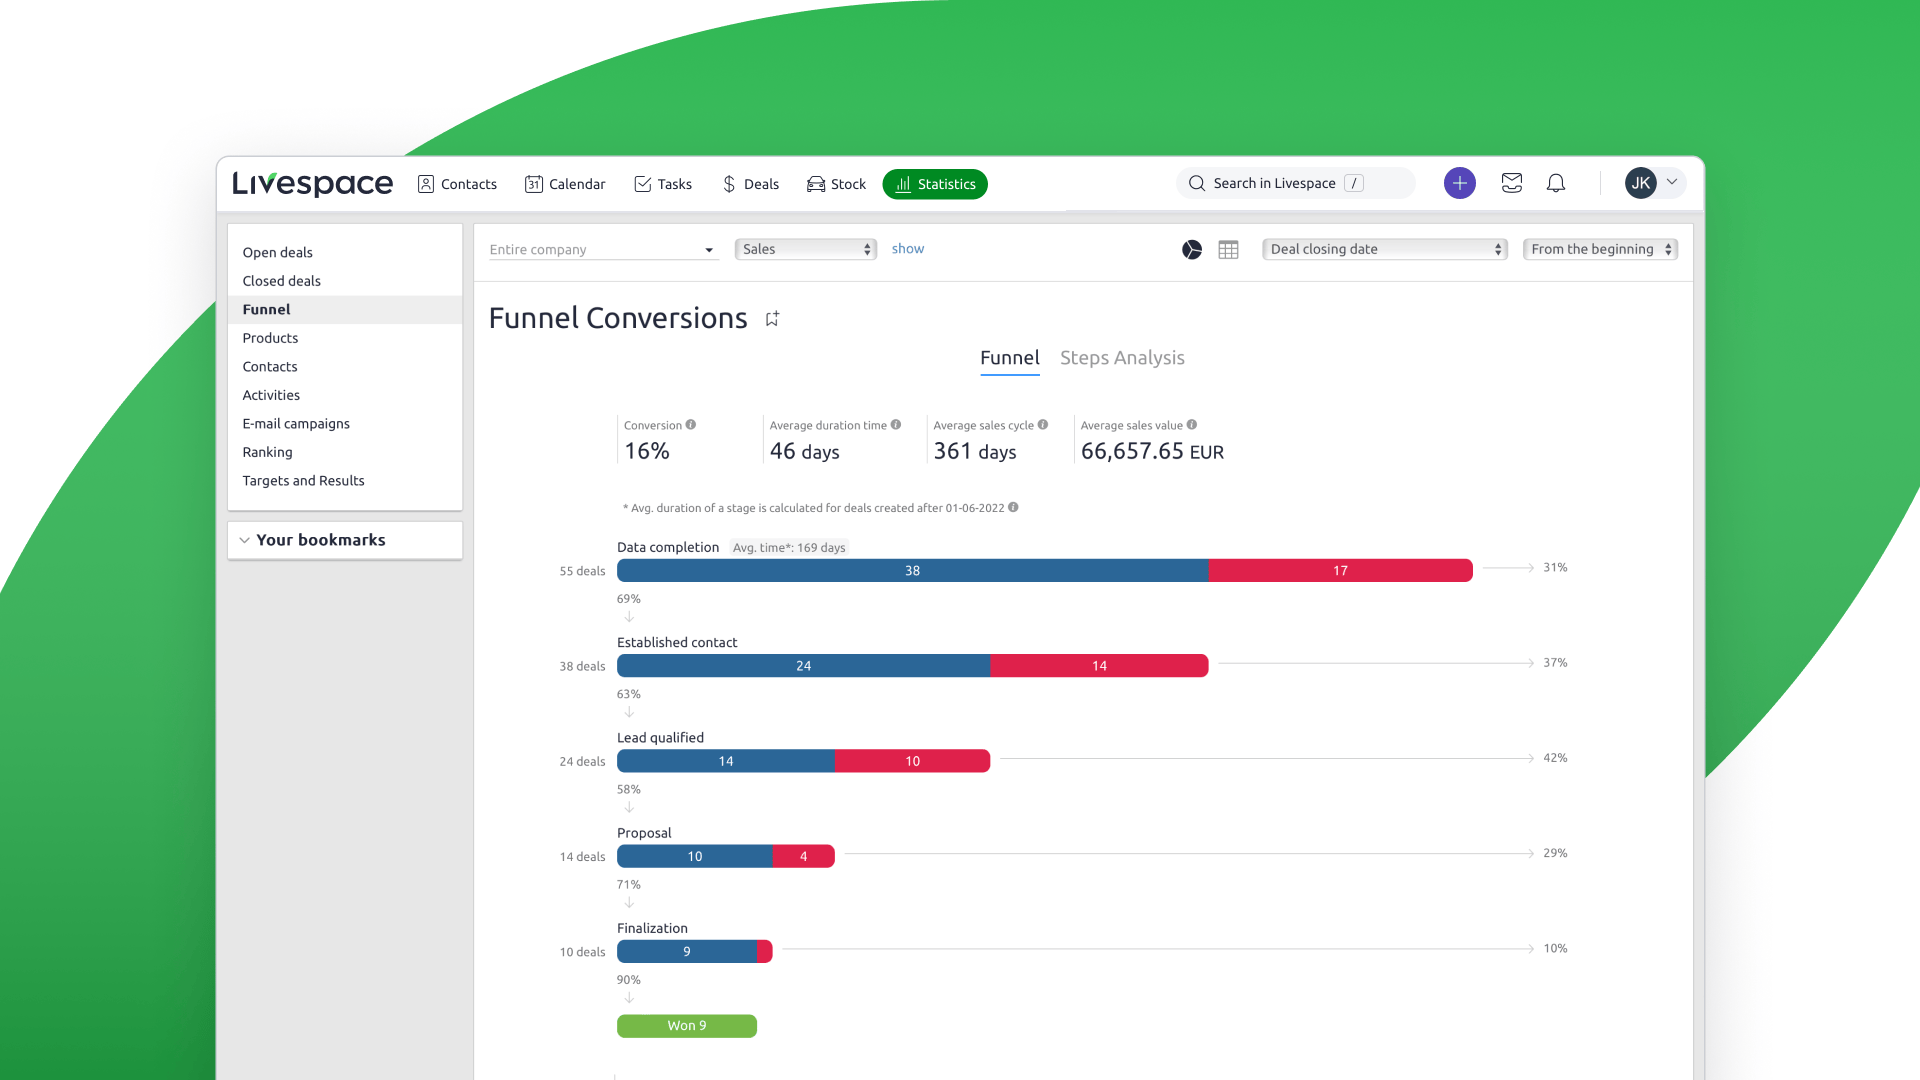1920x1080 pixels.
Task: Click inside the Search in Livespace field
Action: click(1290, 183)
